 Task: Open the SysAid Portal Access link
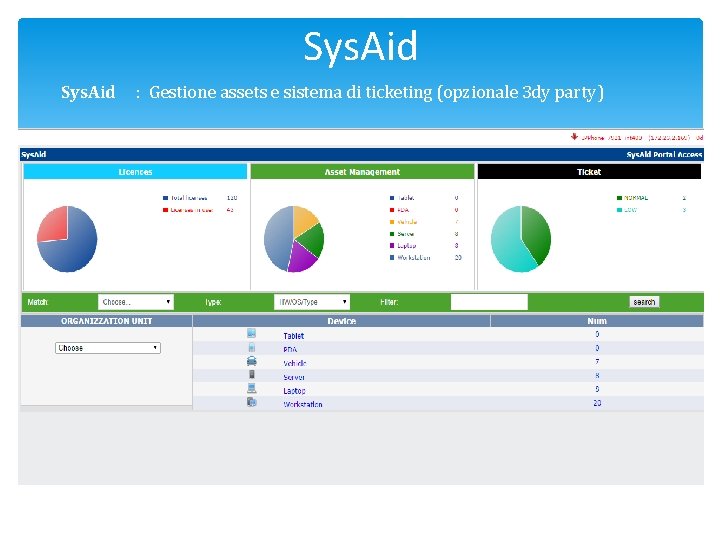664,155
